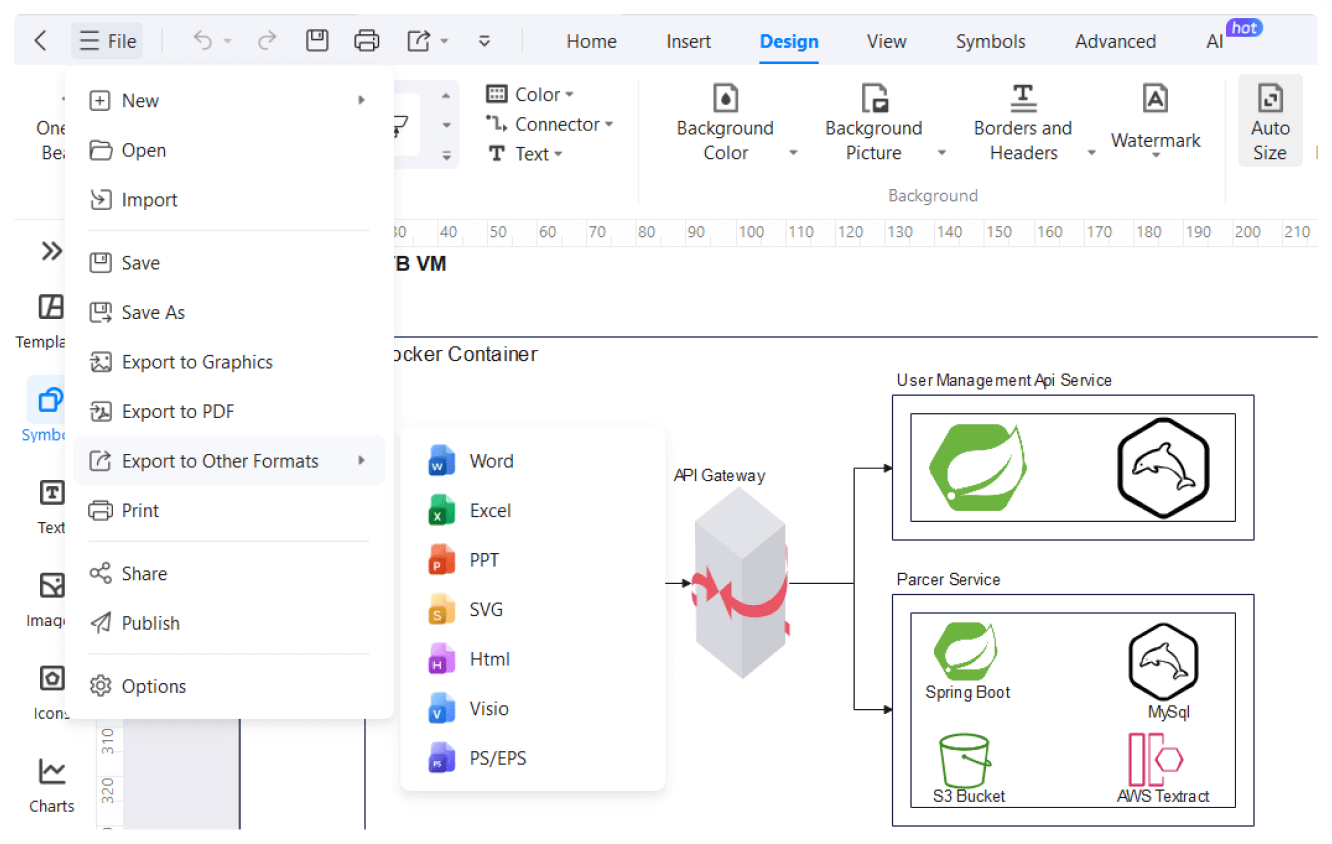Open Background Picture dropdown arrow
The height and width of the screenshot is (844, 1332).
941,153
